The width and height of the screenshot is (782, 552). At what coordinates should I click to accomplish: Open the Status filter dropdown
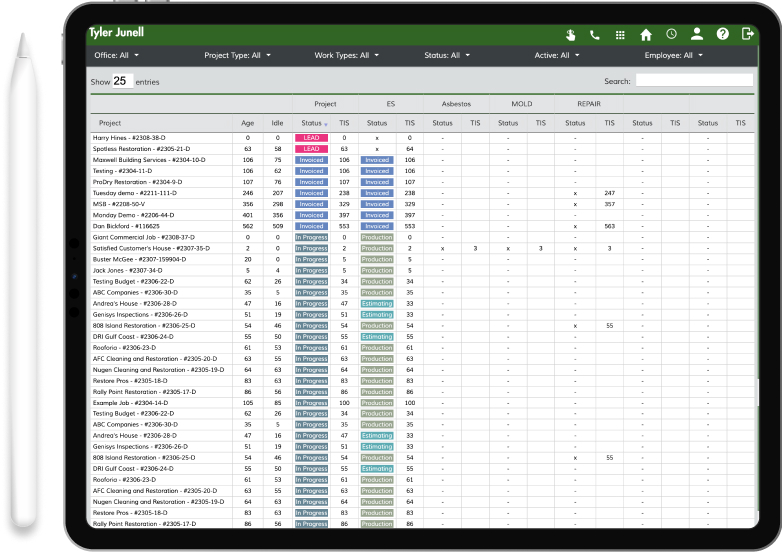(446, 55)
